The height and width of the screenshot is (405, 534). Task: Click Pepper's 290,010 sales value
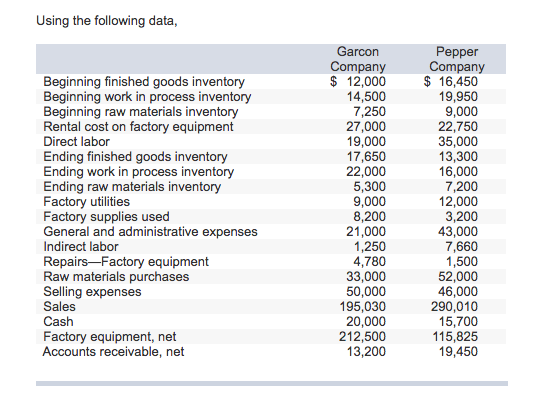click(x=454, y=307)
